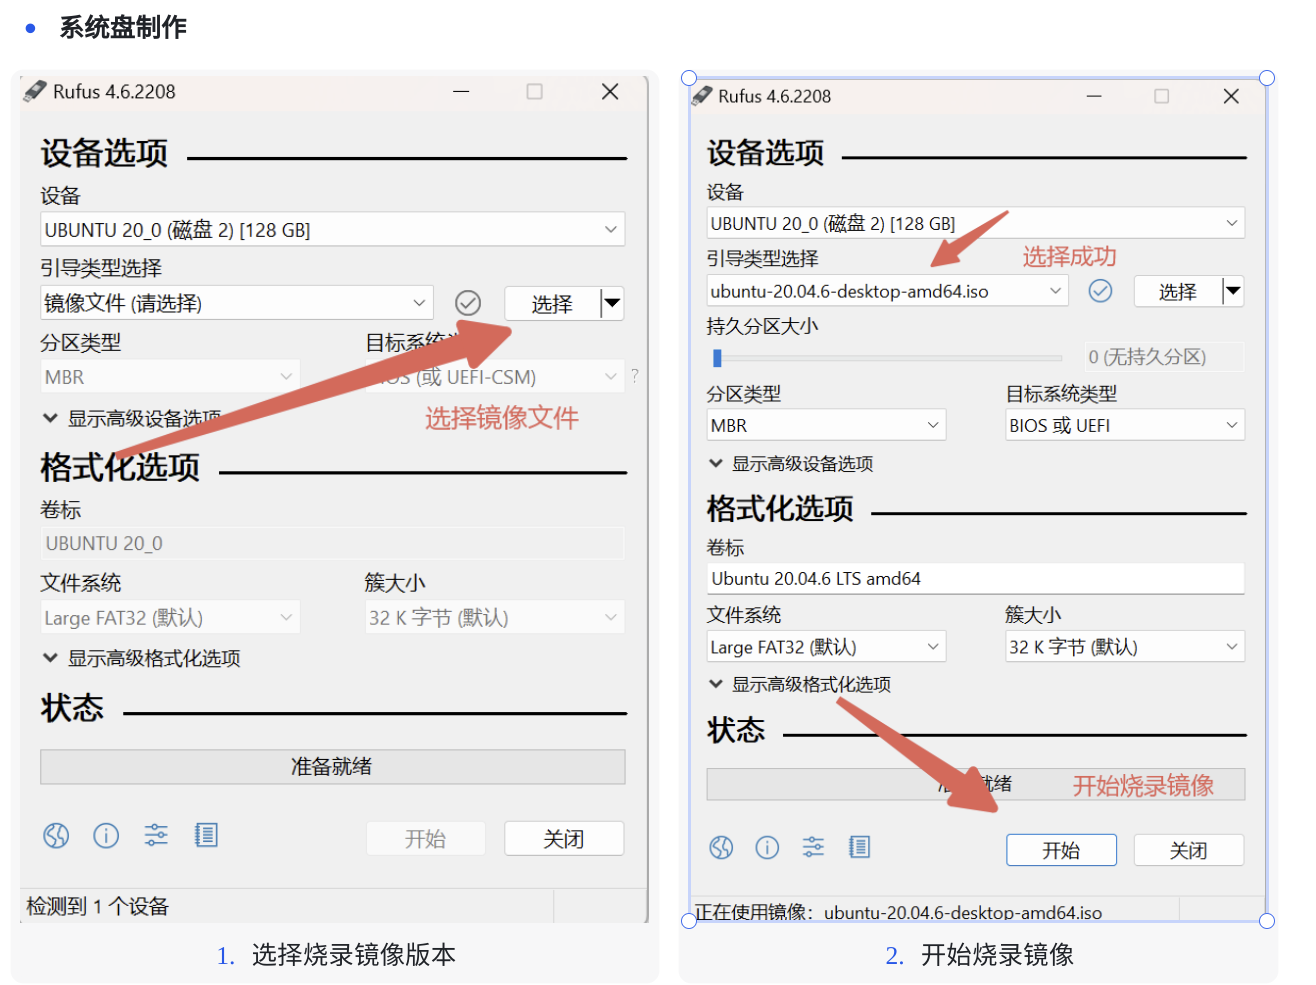Click 正在使用镜像 status text in right window
Screen dimensions: 1316x985
point(898,912)
